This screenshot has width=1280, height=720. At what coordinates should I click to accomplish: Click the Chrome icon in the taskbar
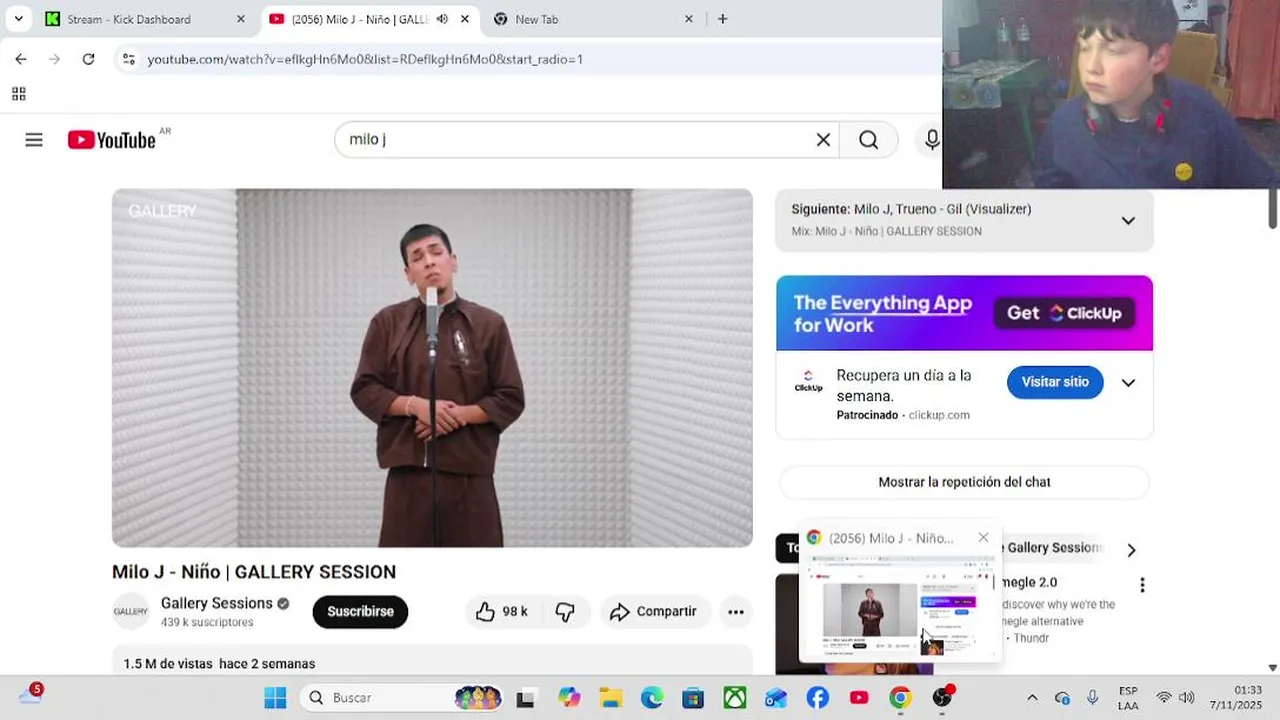(x=900, y=698)
